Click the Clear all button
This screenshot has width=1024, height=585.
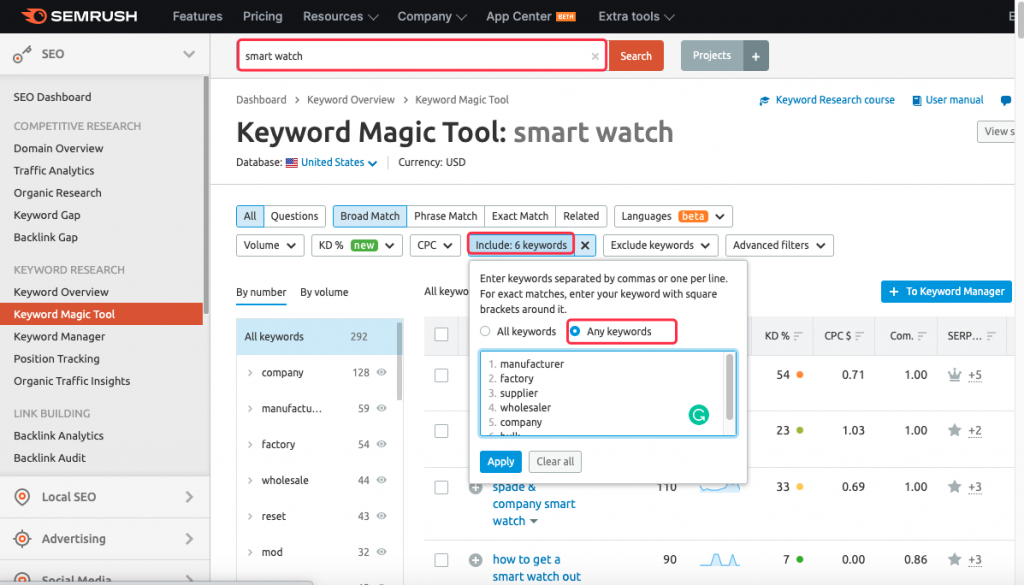tap(555, 462)
